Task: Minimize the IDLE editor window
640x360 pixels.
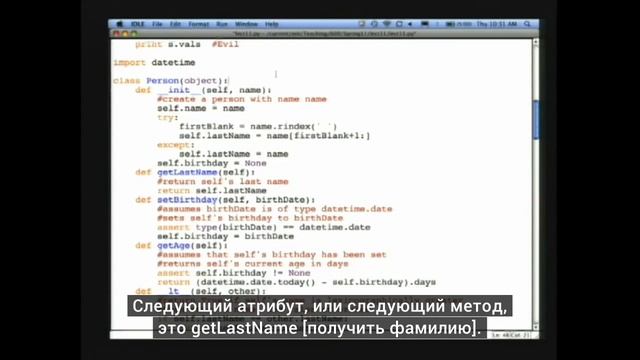Action: [x=125, y=34]
